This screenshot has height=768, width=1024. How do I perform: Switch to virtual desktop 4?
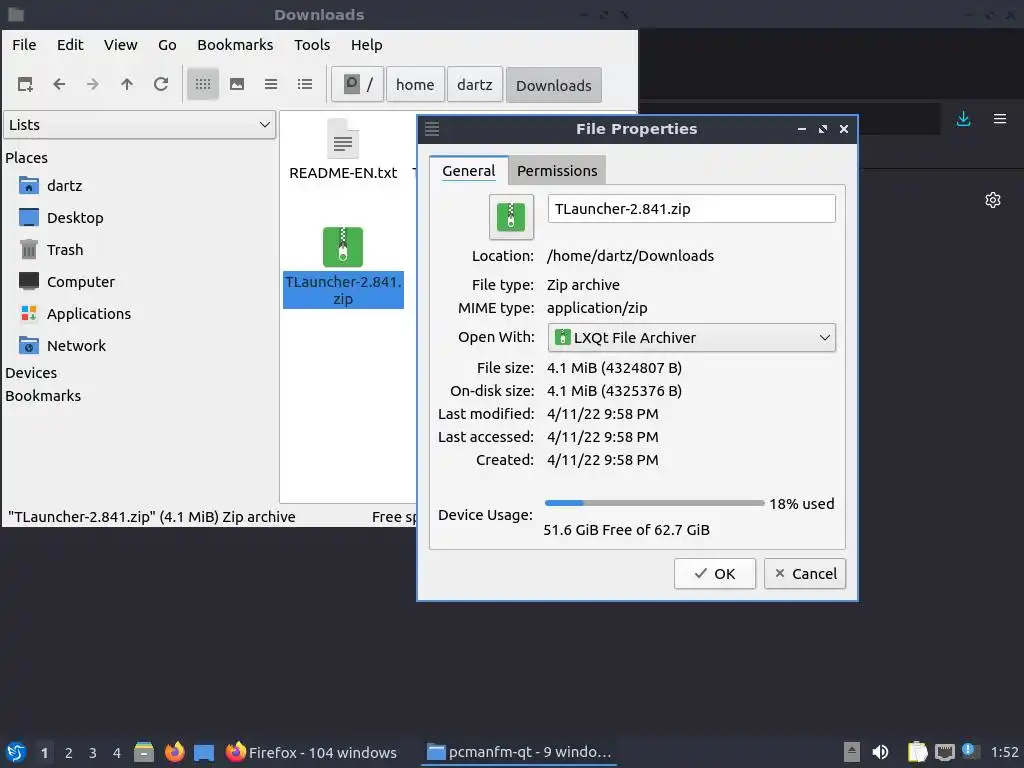(117, 753)
